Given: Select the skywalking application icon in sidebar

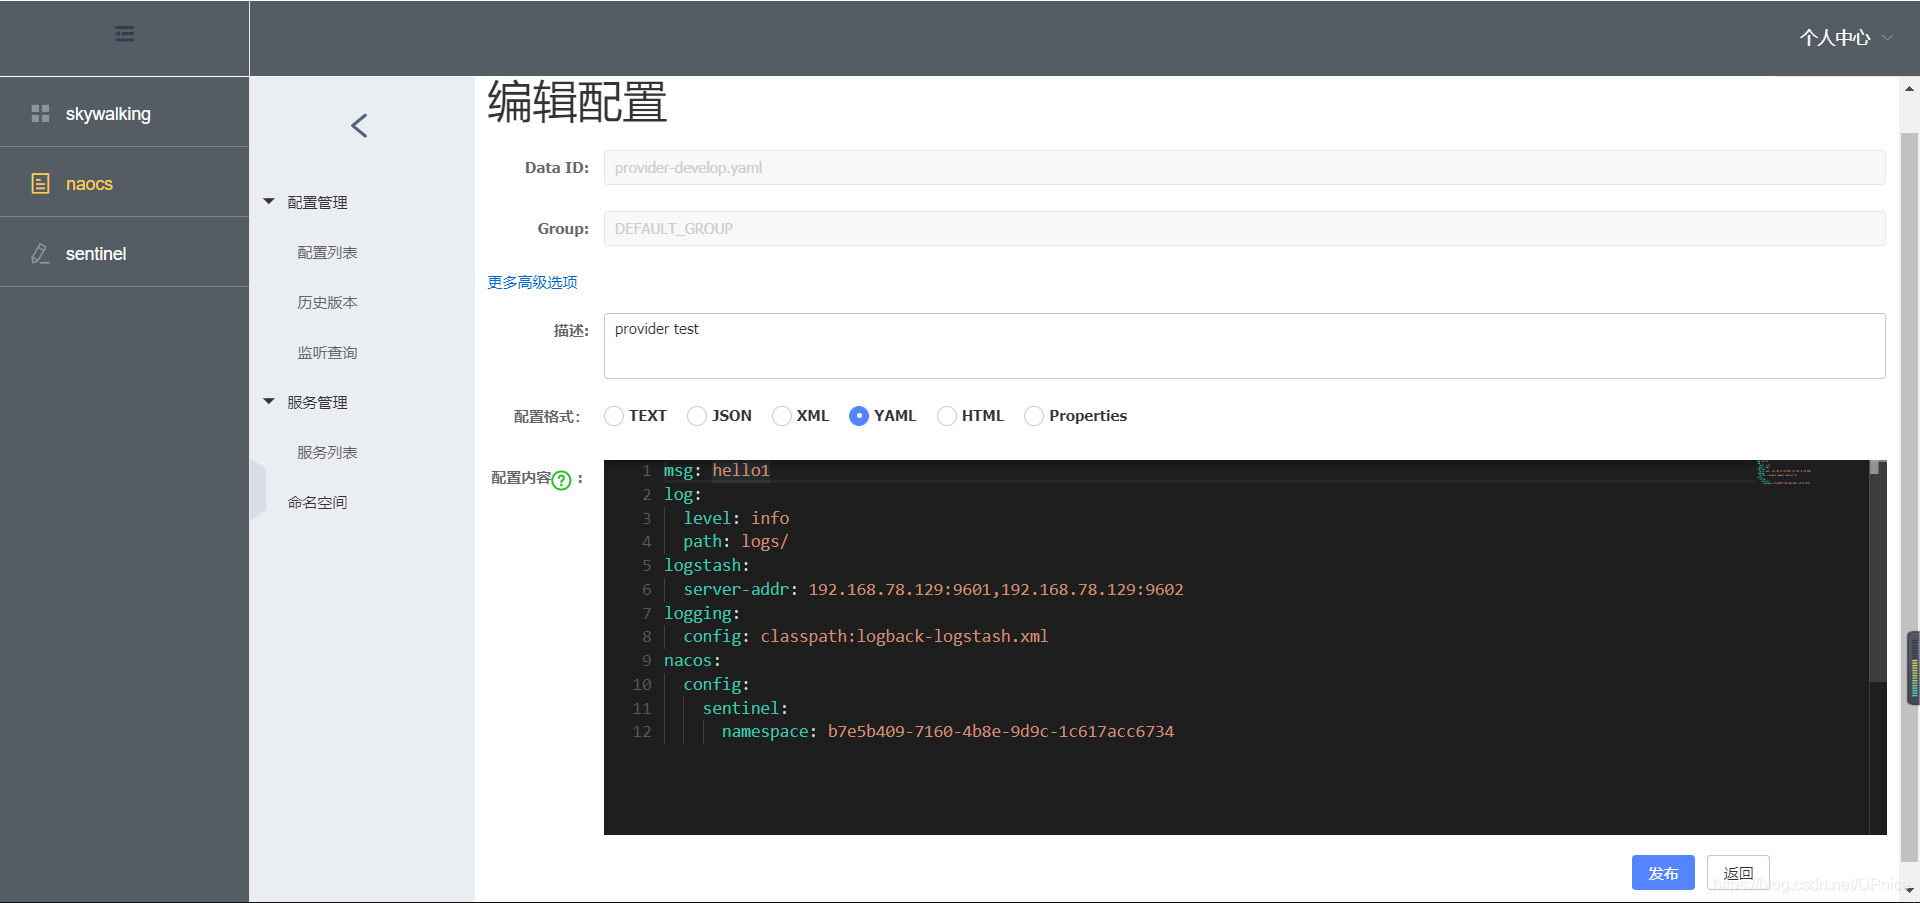Looking at the screenshot, I should (40, 113).
